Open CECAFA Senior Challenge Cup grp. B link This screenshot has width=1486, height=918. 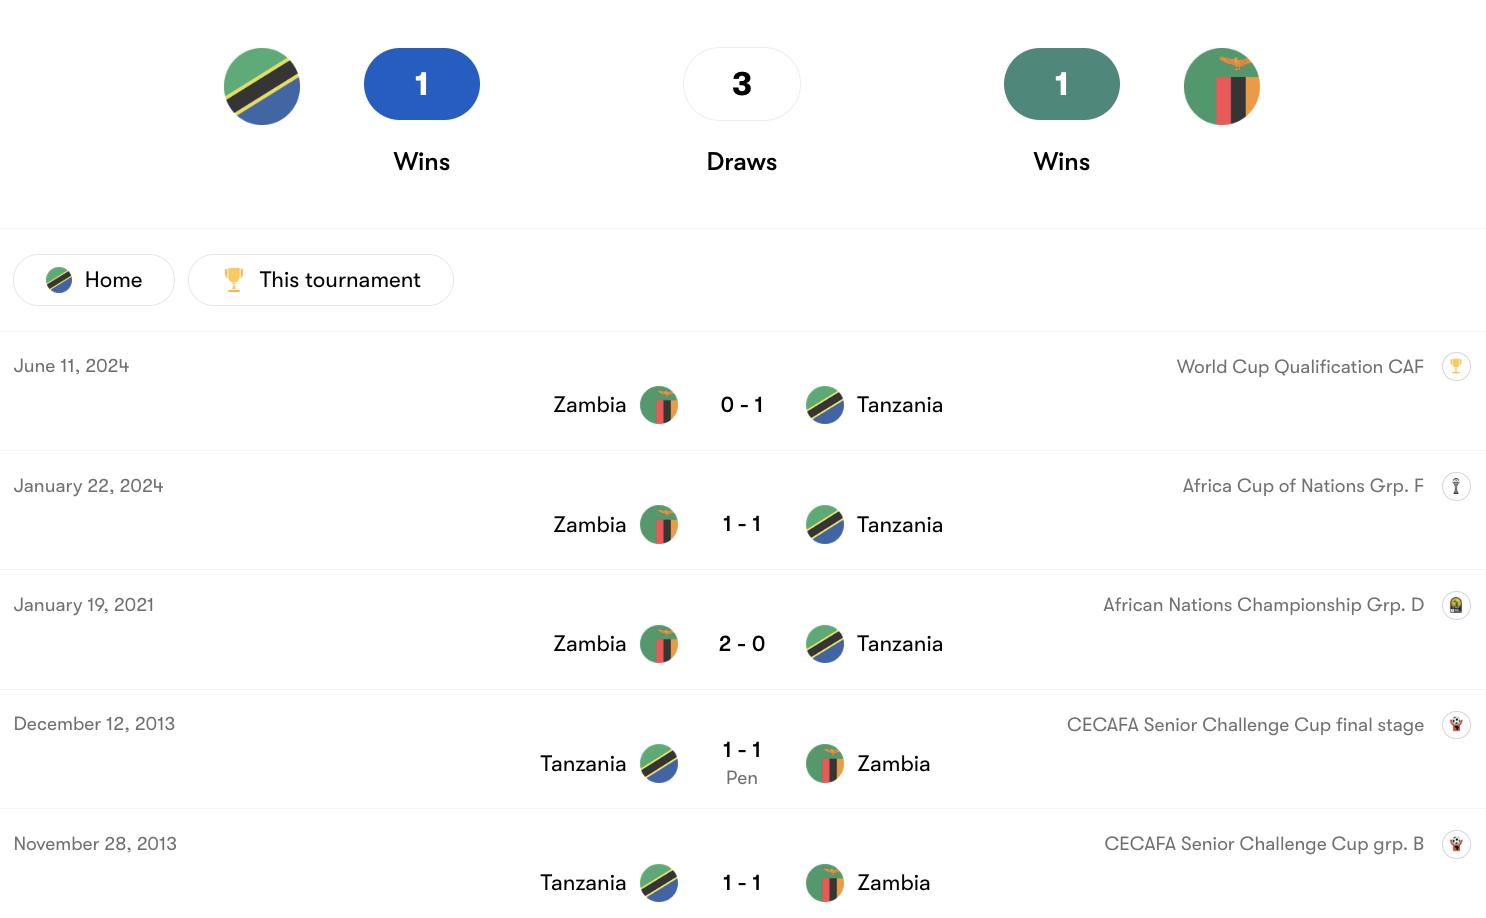pyautogui.click(x=1263, y=844)
